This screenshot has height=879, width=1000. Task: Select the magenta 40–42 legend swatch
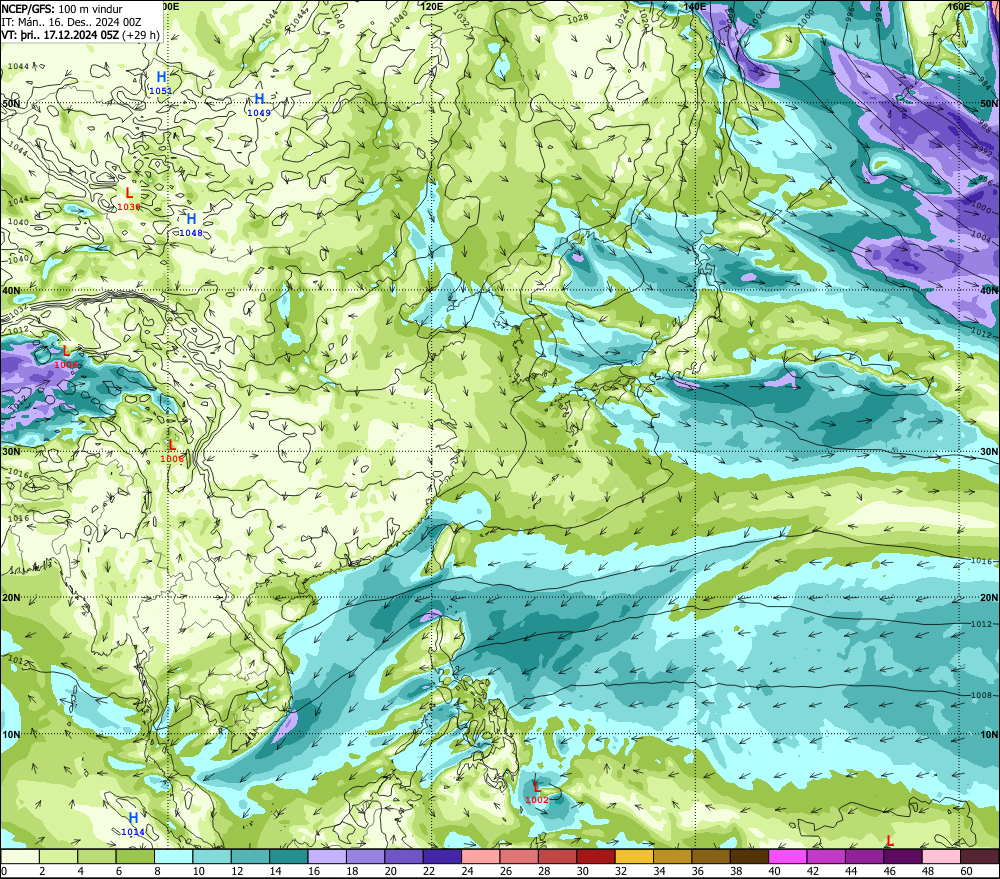pos(788,857)
